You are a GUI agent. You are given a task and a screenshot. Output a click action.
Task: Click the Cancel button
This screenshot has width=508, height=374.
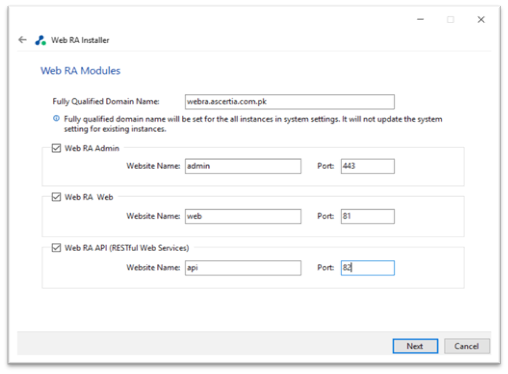click(467, 346)
